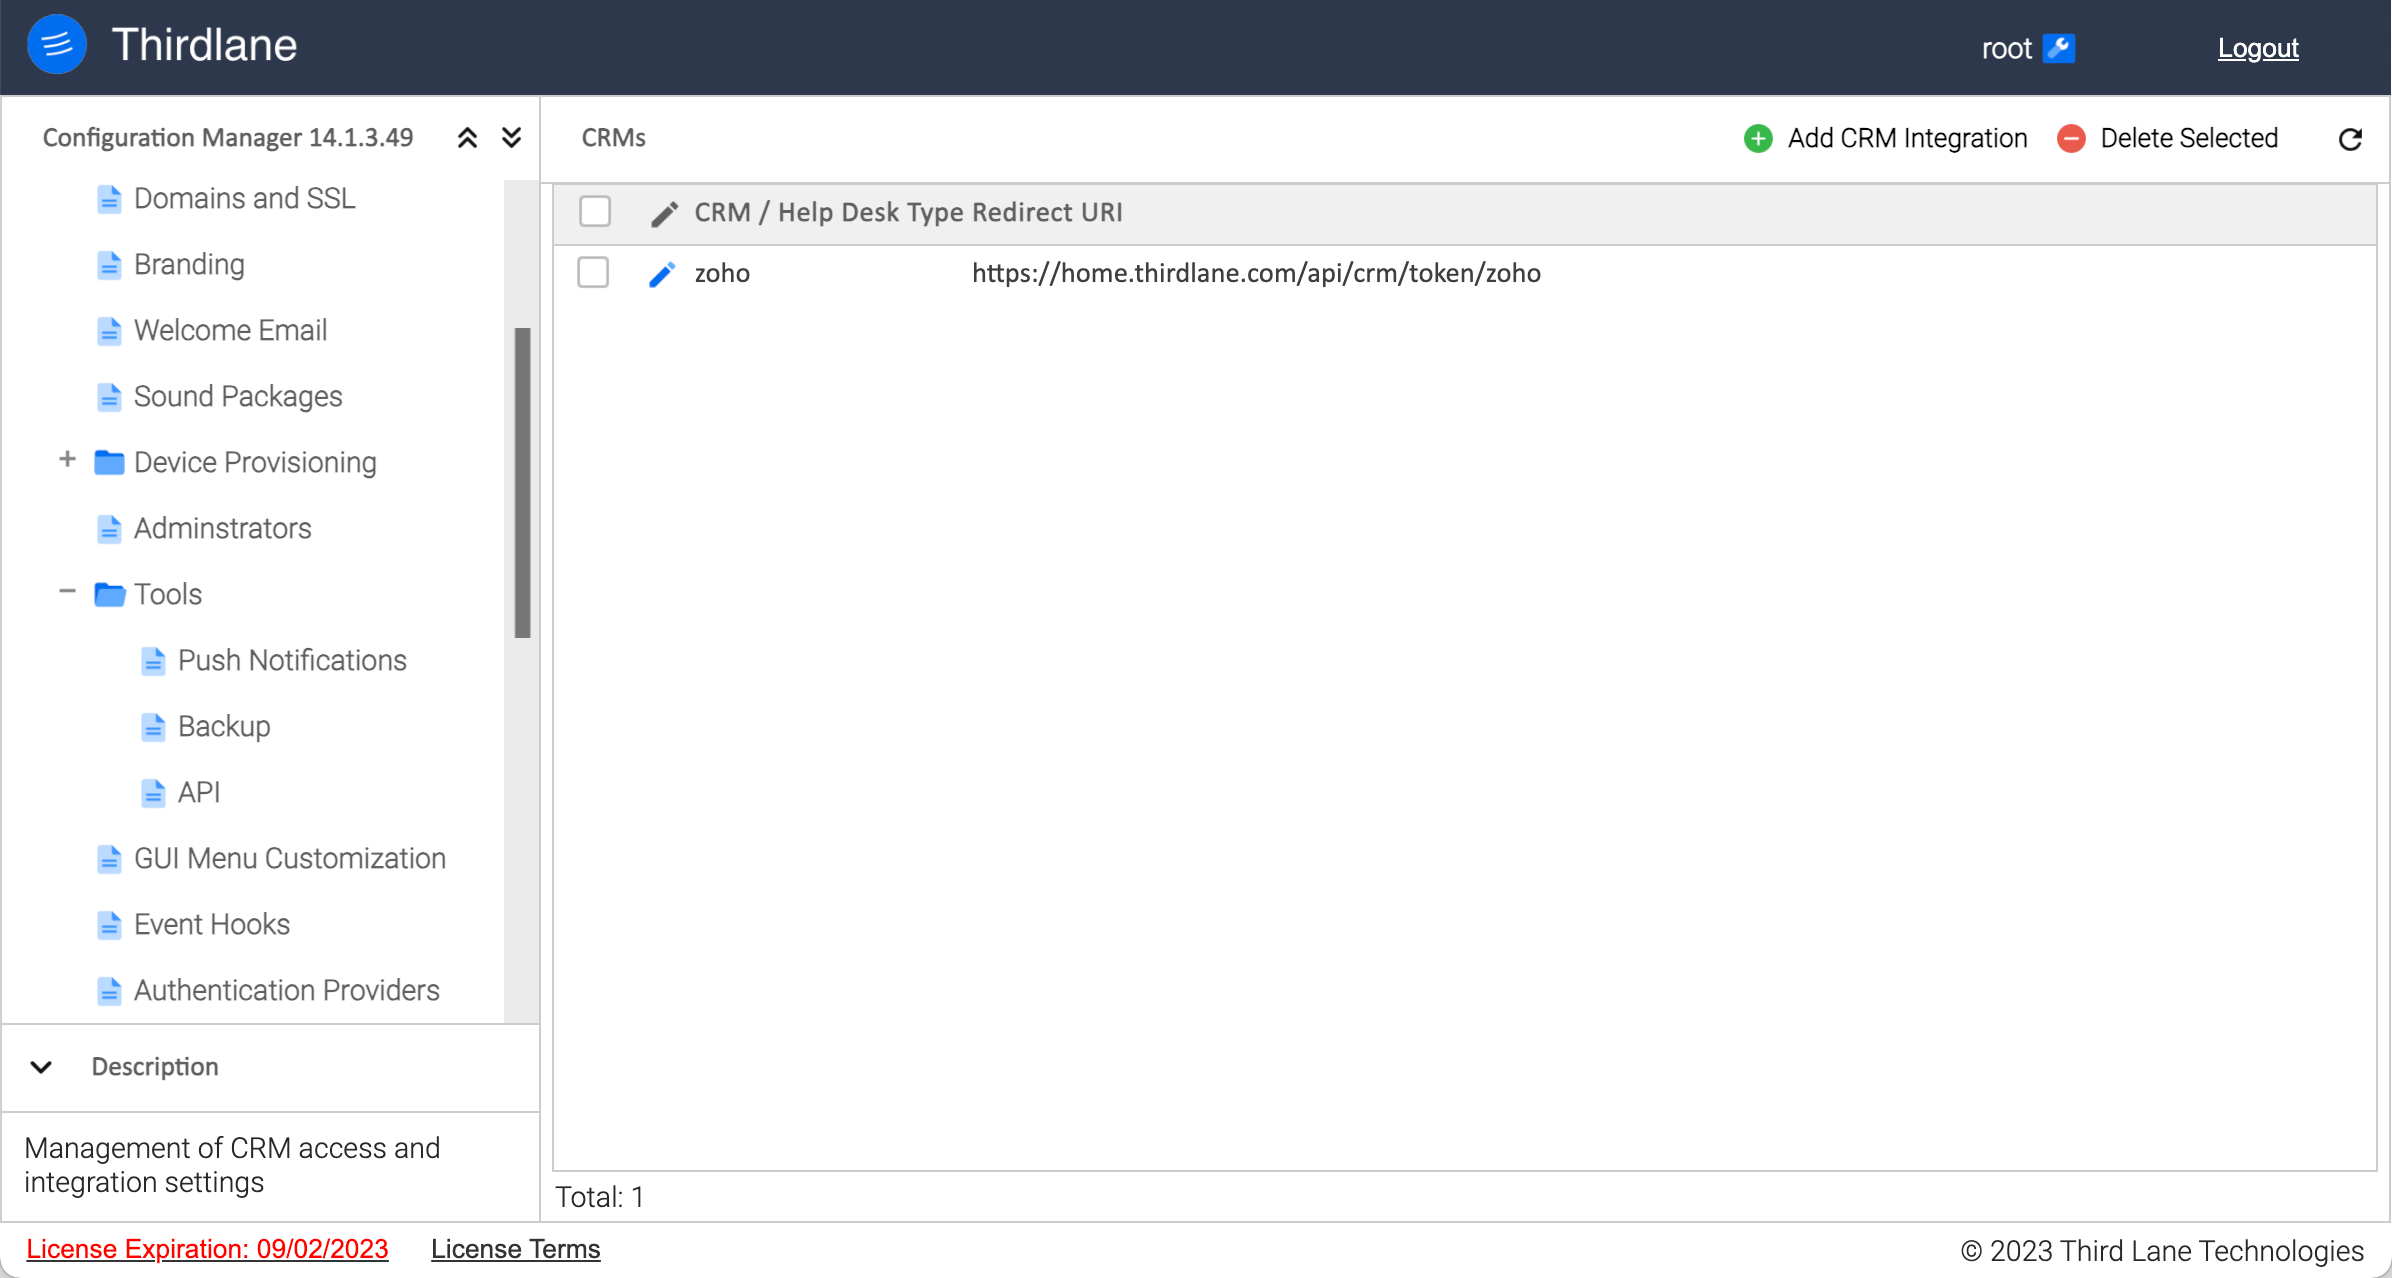Open the License Expiration link
The image size is (2392, 1278).
(207, 1249)
